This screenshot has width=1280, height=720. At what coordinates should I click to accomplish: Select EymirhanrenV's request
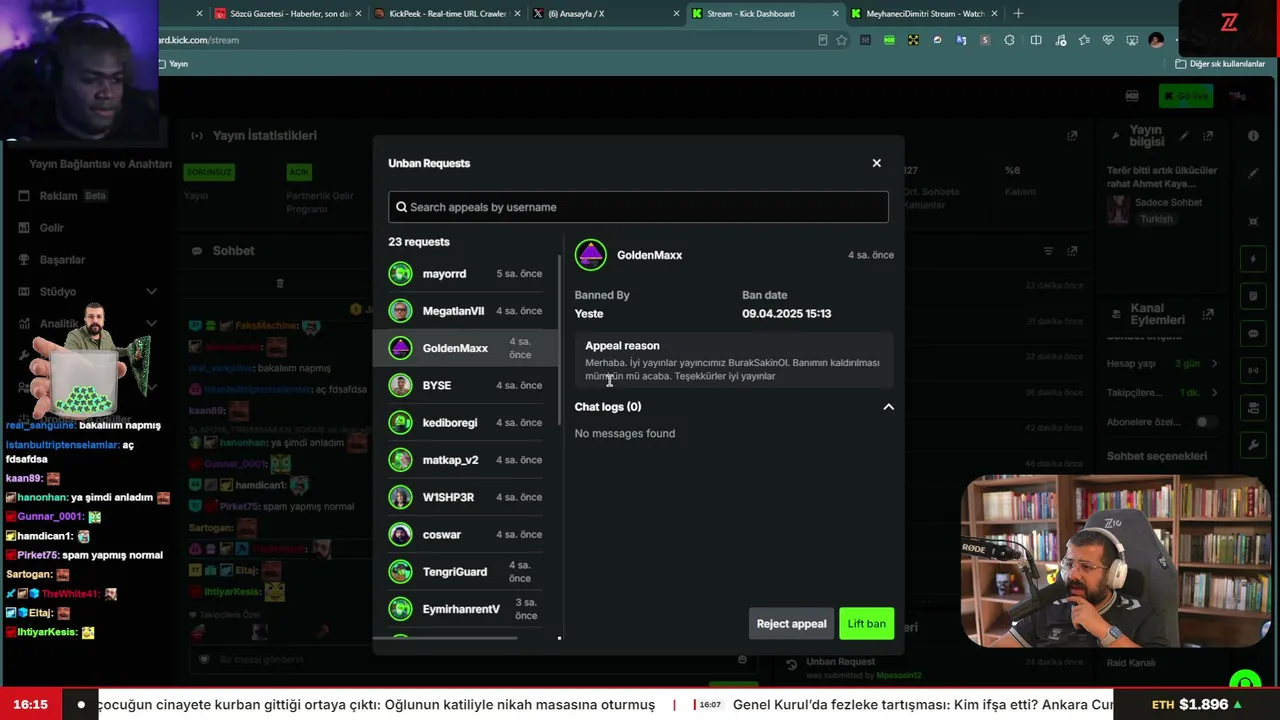[x=465, y=609]
